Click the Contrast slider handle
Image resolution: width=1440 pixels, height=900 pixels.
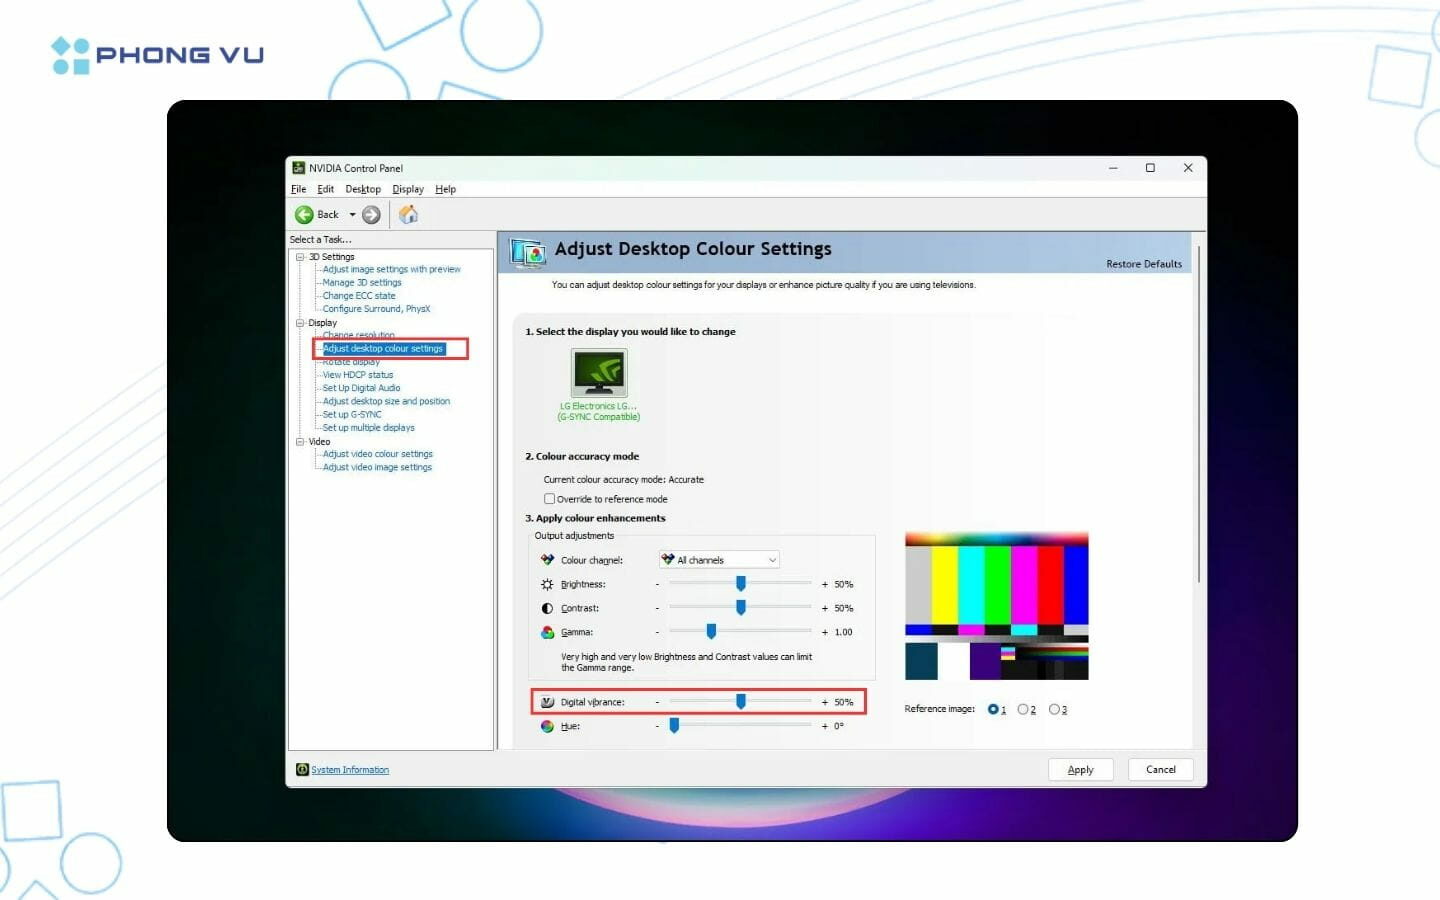(741, 608)
